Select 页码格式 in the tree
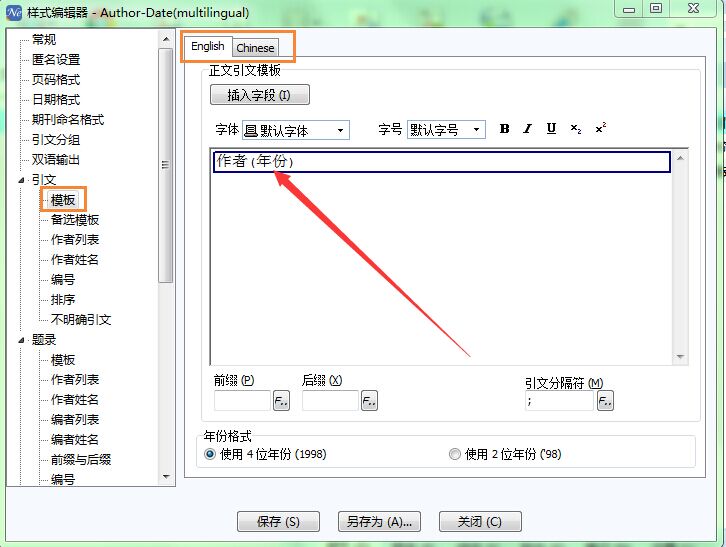Viewport: 726px width, 547px height. point(56,80)
